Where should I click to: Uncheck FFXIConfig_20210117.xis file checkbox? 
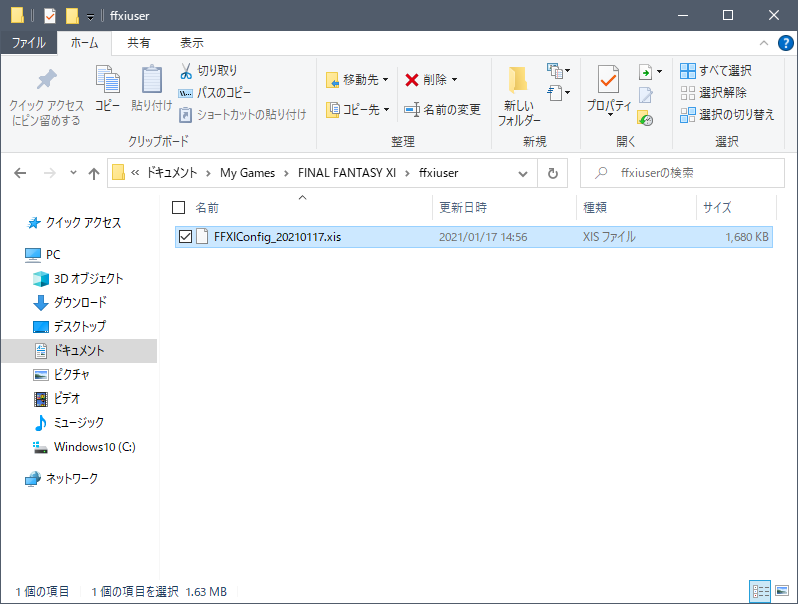click(185, 237)
